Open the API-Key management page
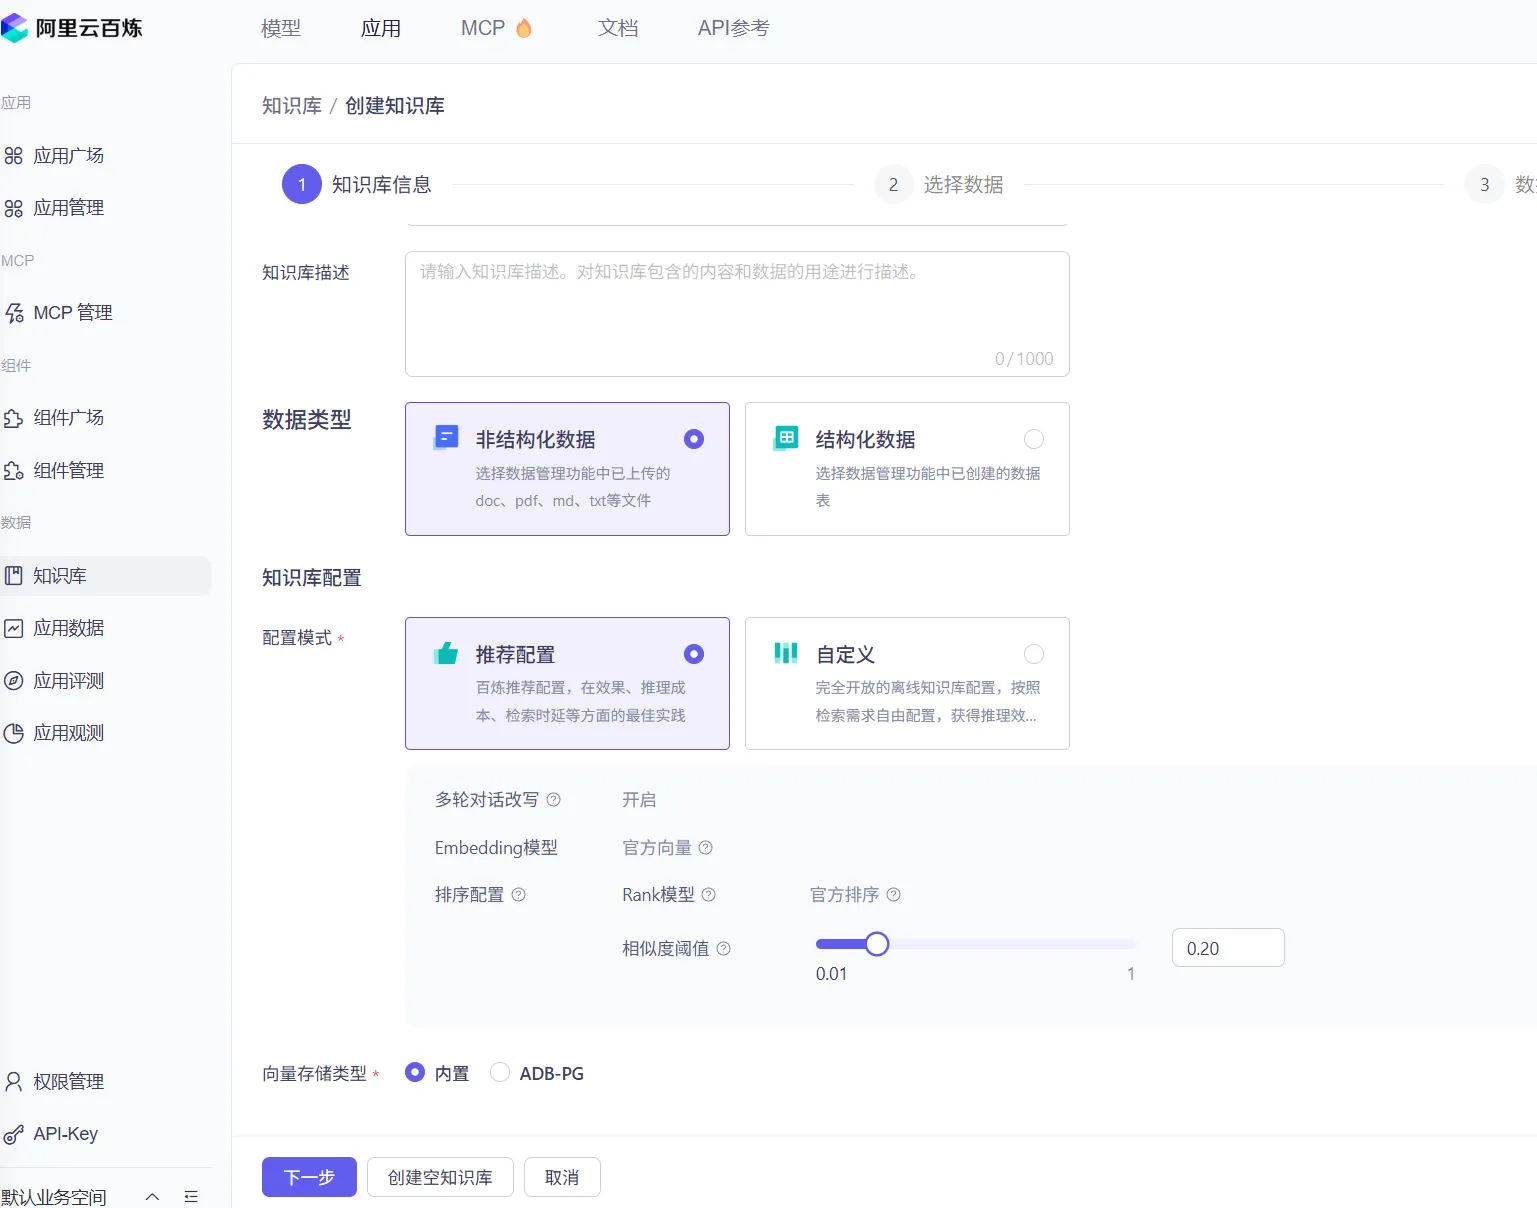Image resolution: width=1537 pixels, height=1208 pixels. click(65, 1133)
